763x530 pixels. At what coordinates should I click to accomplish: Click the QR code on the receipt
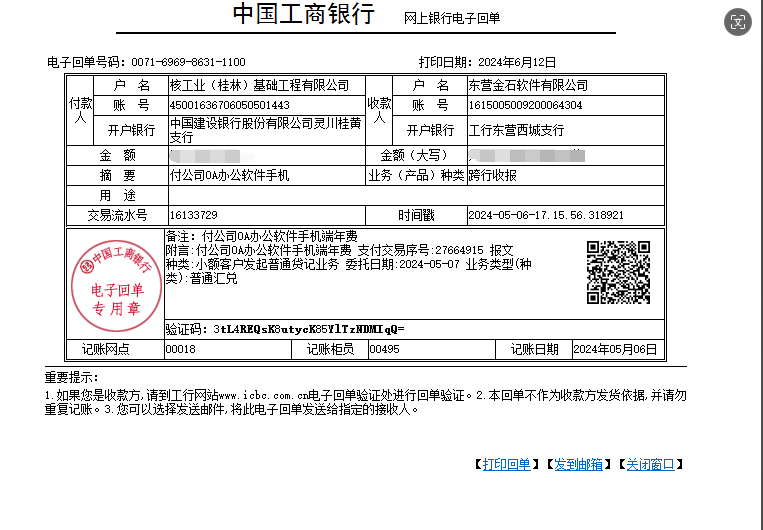coord(618,273)
